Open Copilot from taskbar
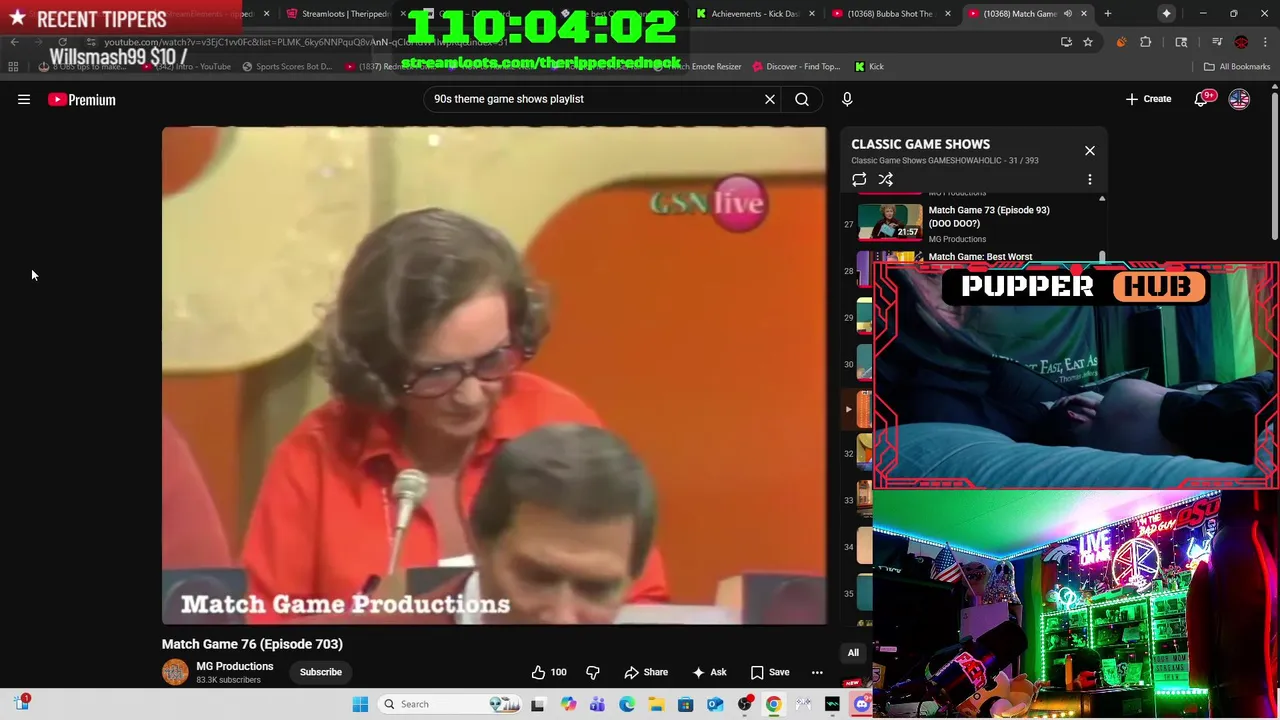 point(569,704)
